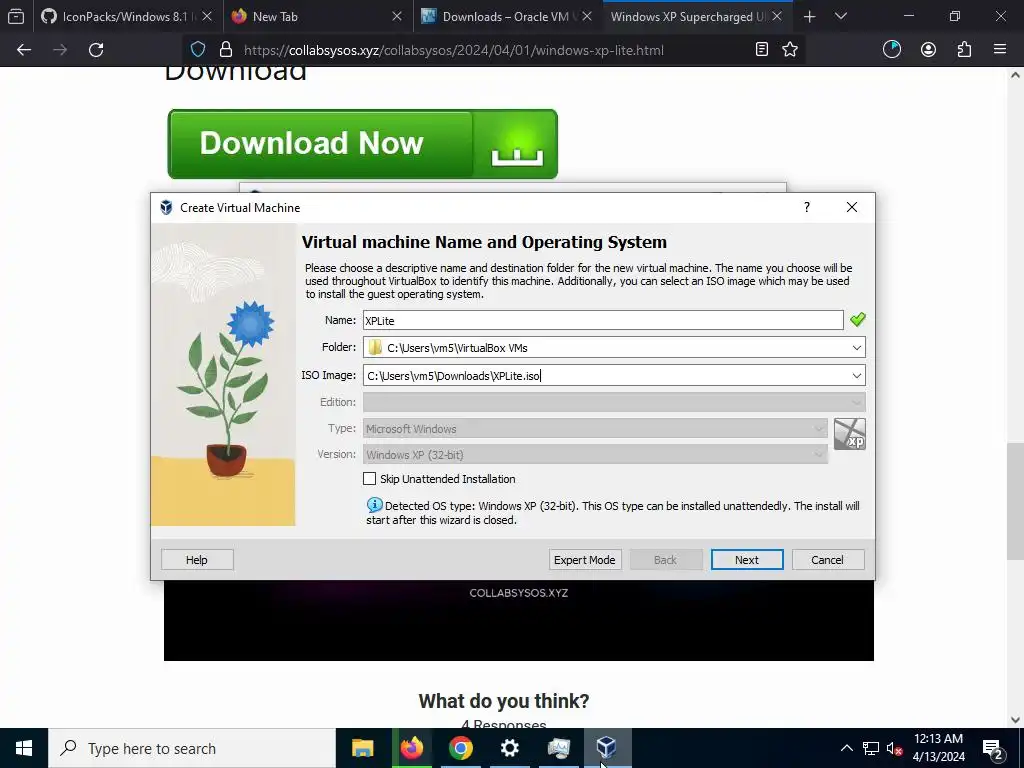Open Settings gear from taskbar
1024x768 pixels.
click(509, 748)
